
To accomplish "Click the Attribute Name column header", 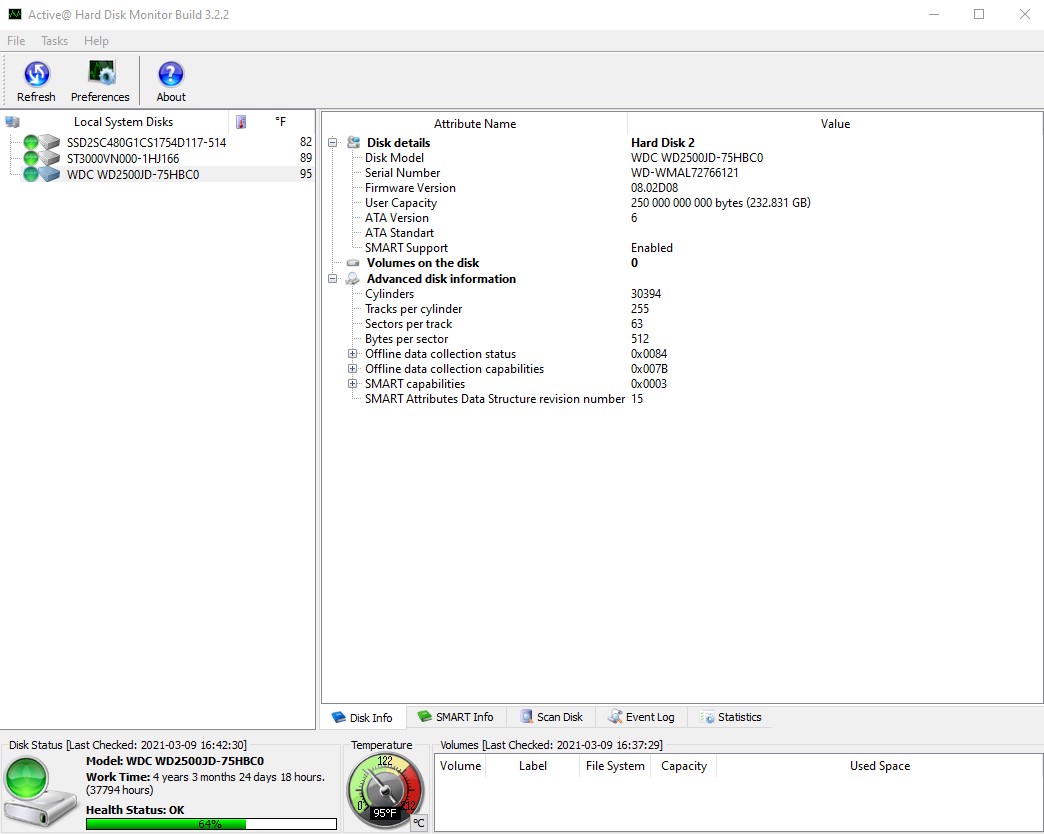I will point(474,124).
